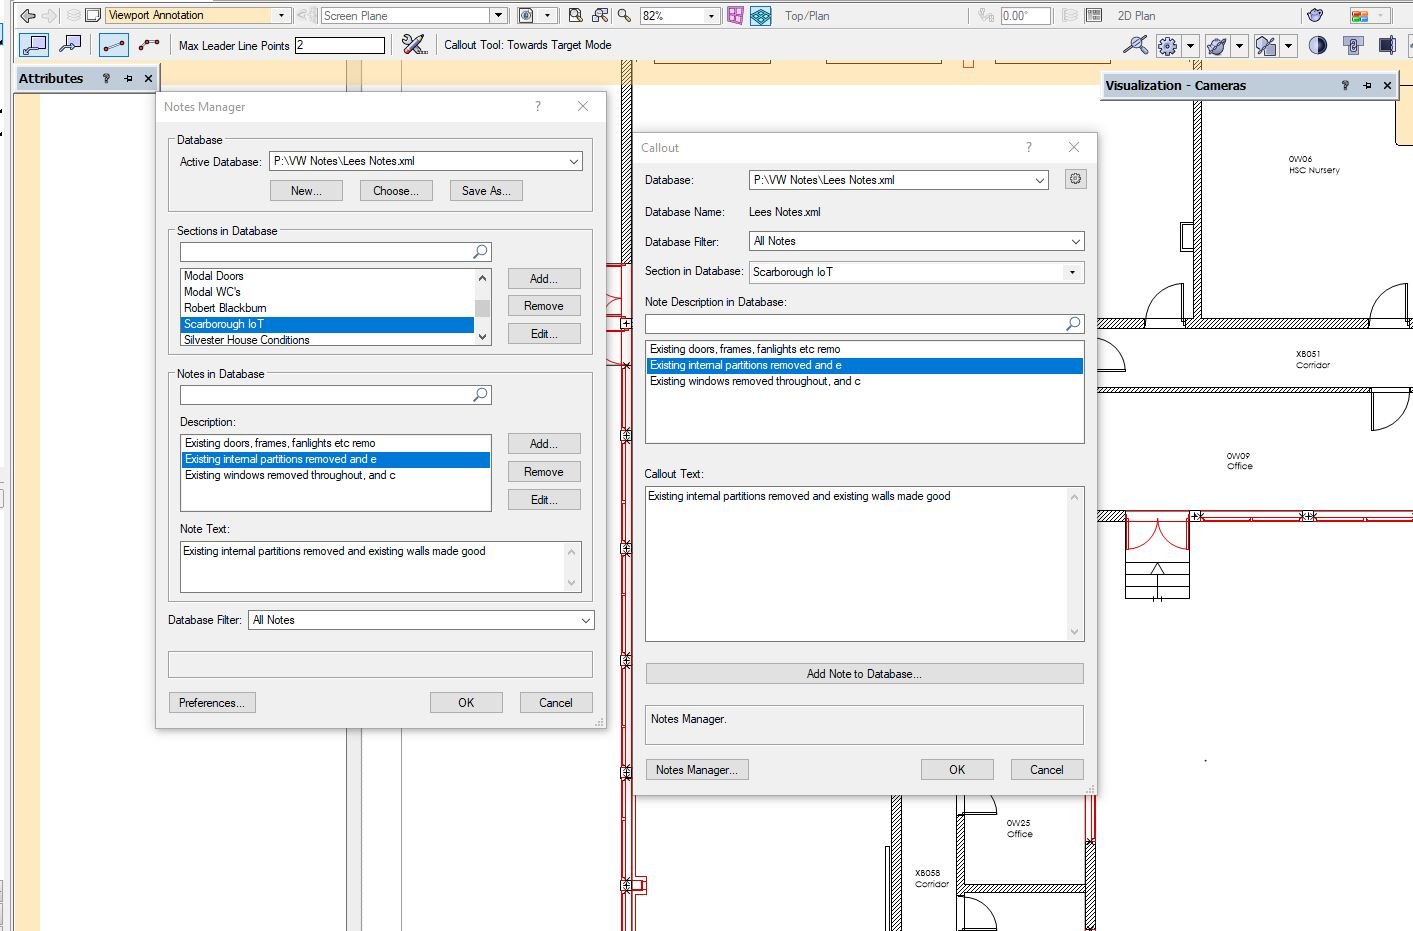Open the 82% zoom level dropdown
The height and width of the screenshot is (931, 1413).
pyautogui.click(x=712, y=15)
